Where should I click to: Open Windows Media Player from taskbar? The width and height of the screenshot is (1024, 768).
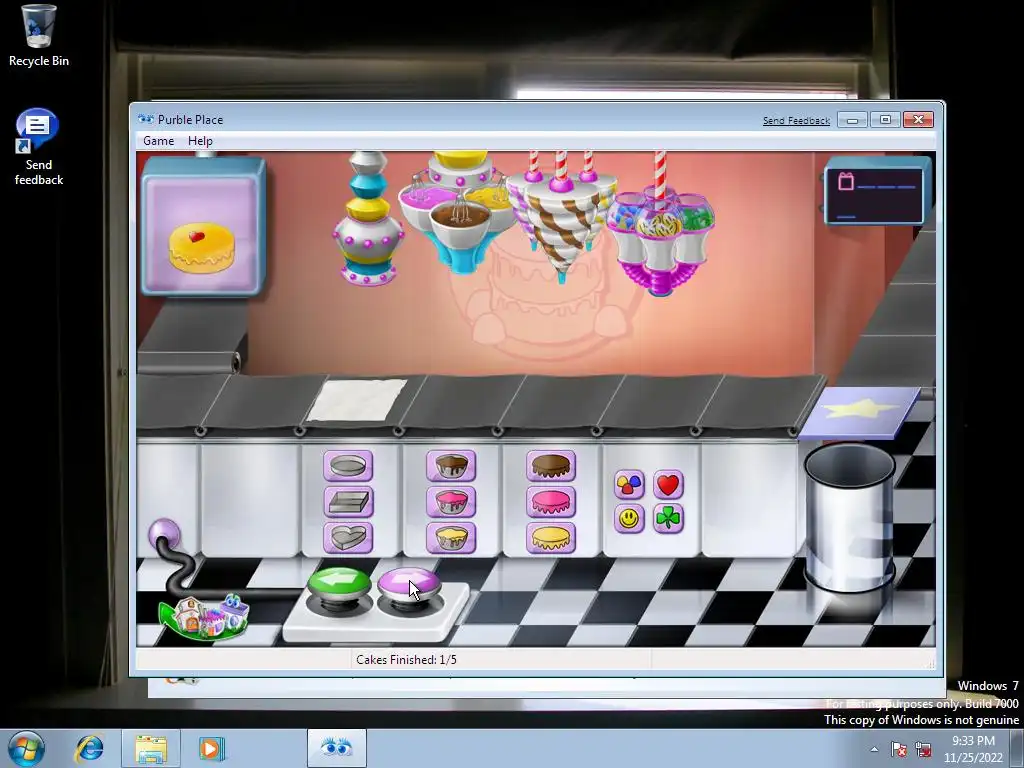point(210,748)
